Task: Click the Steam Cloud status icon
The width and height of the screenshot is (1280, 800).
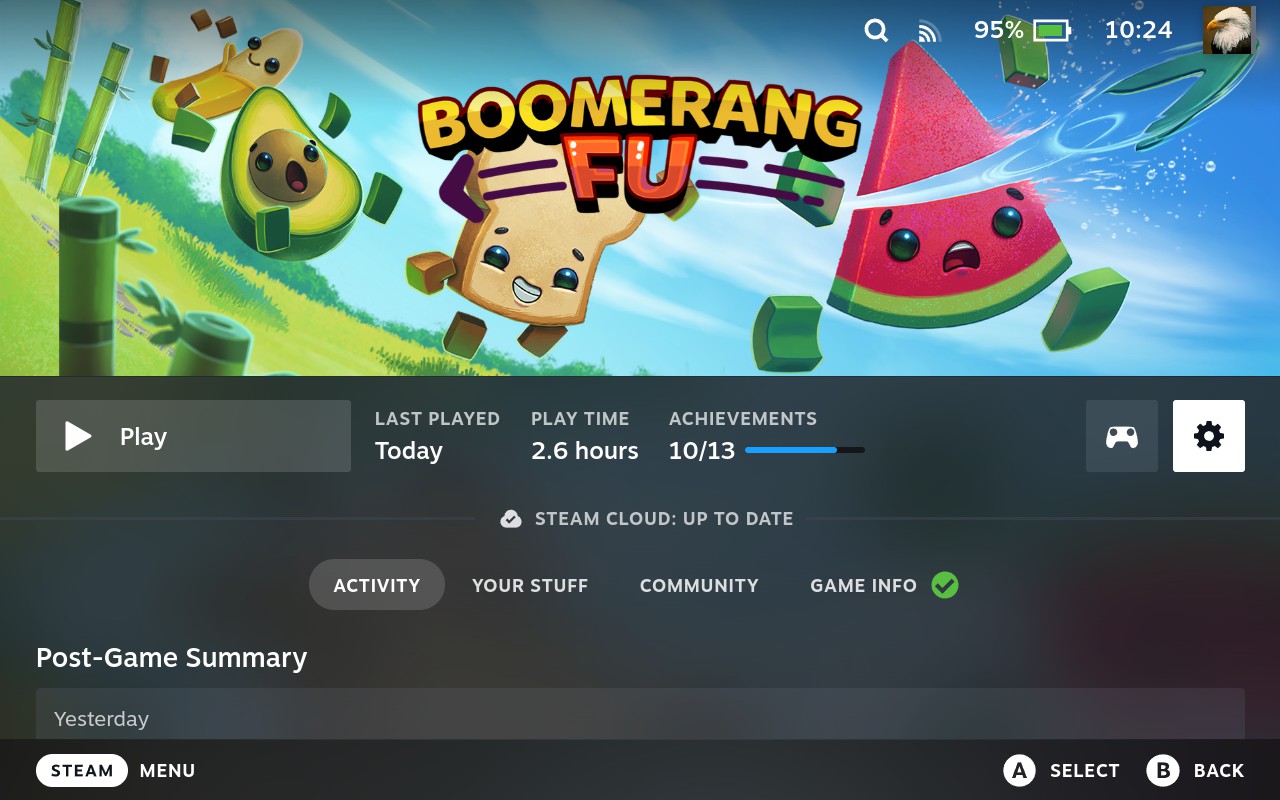Action: tap(511, 519)
